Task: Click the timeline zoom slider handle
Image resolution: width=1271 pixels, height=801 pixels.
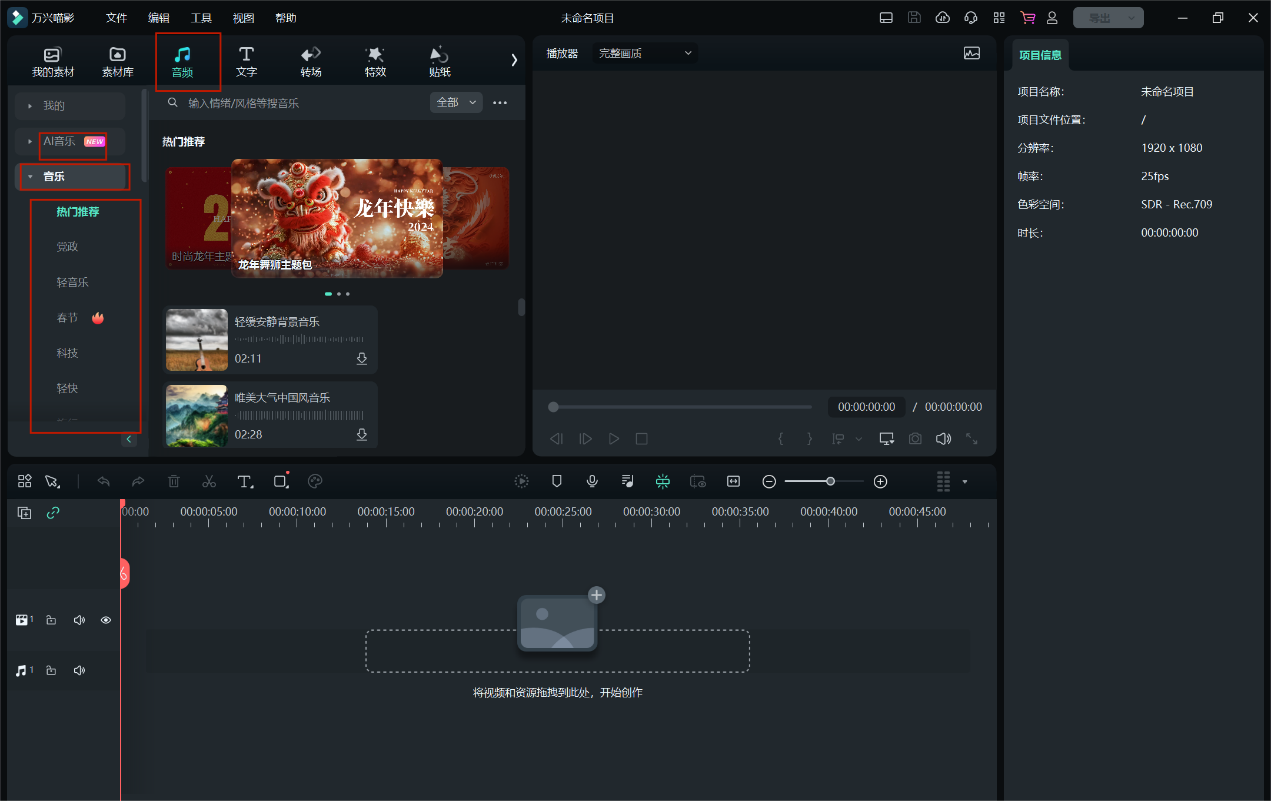Action: tap(830, 481)
